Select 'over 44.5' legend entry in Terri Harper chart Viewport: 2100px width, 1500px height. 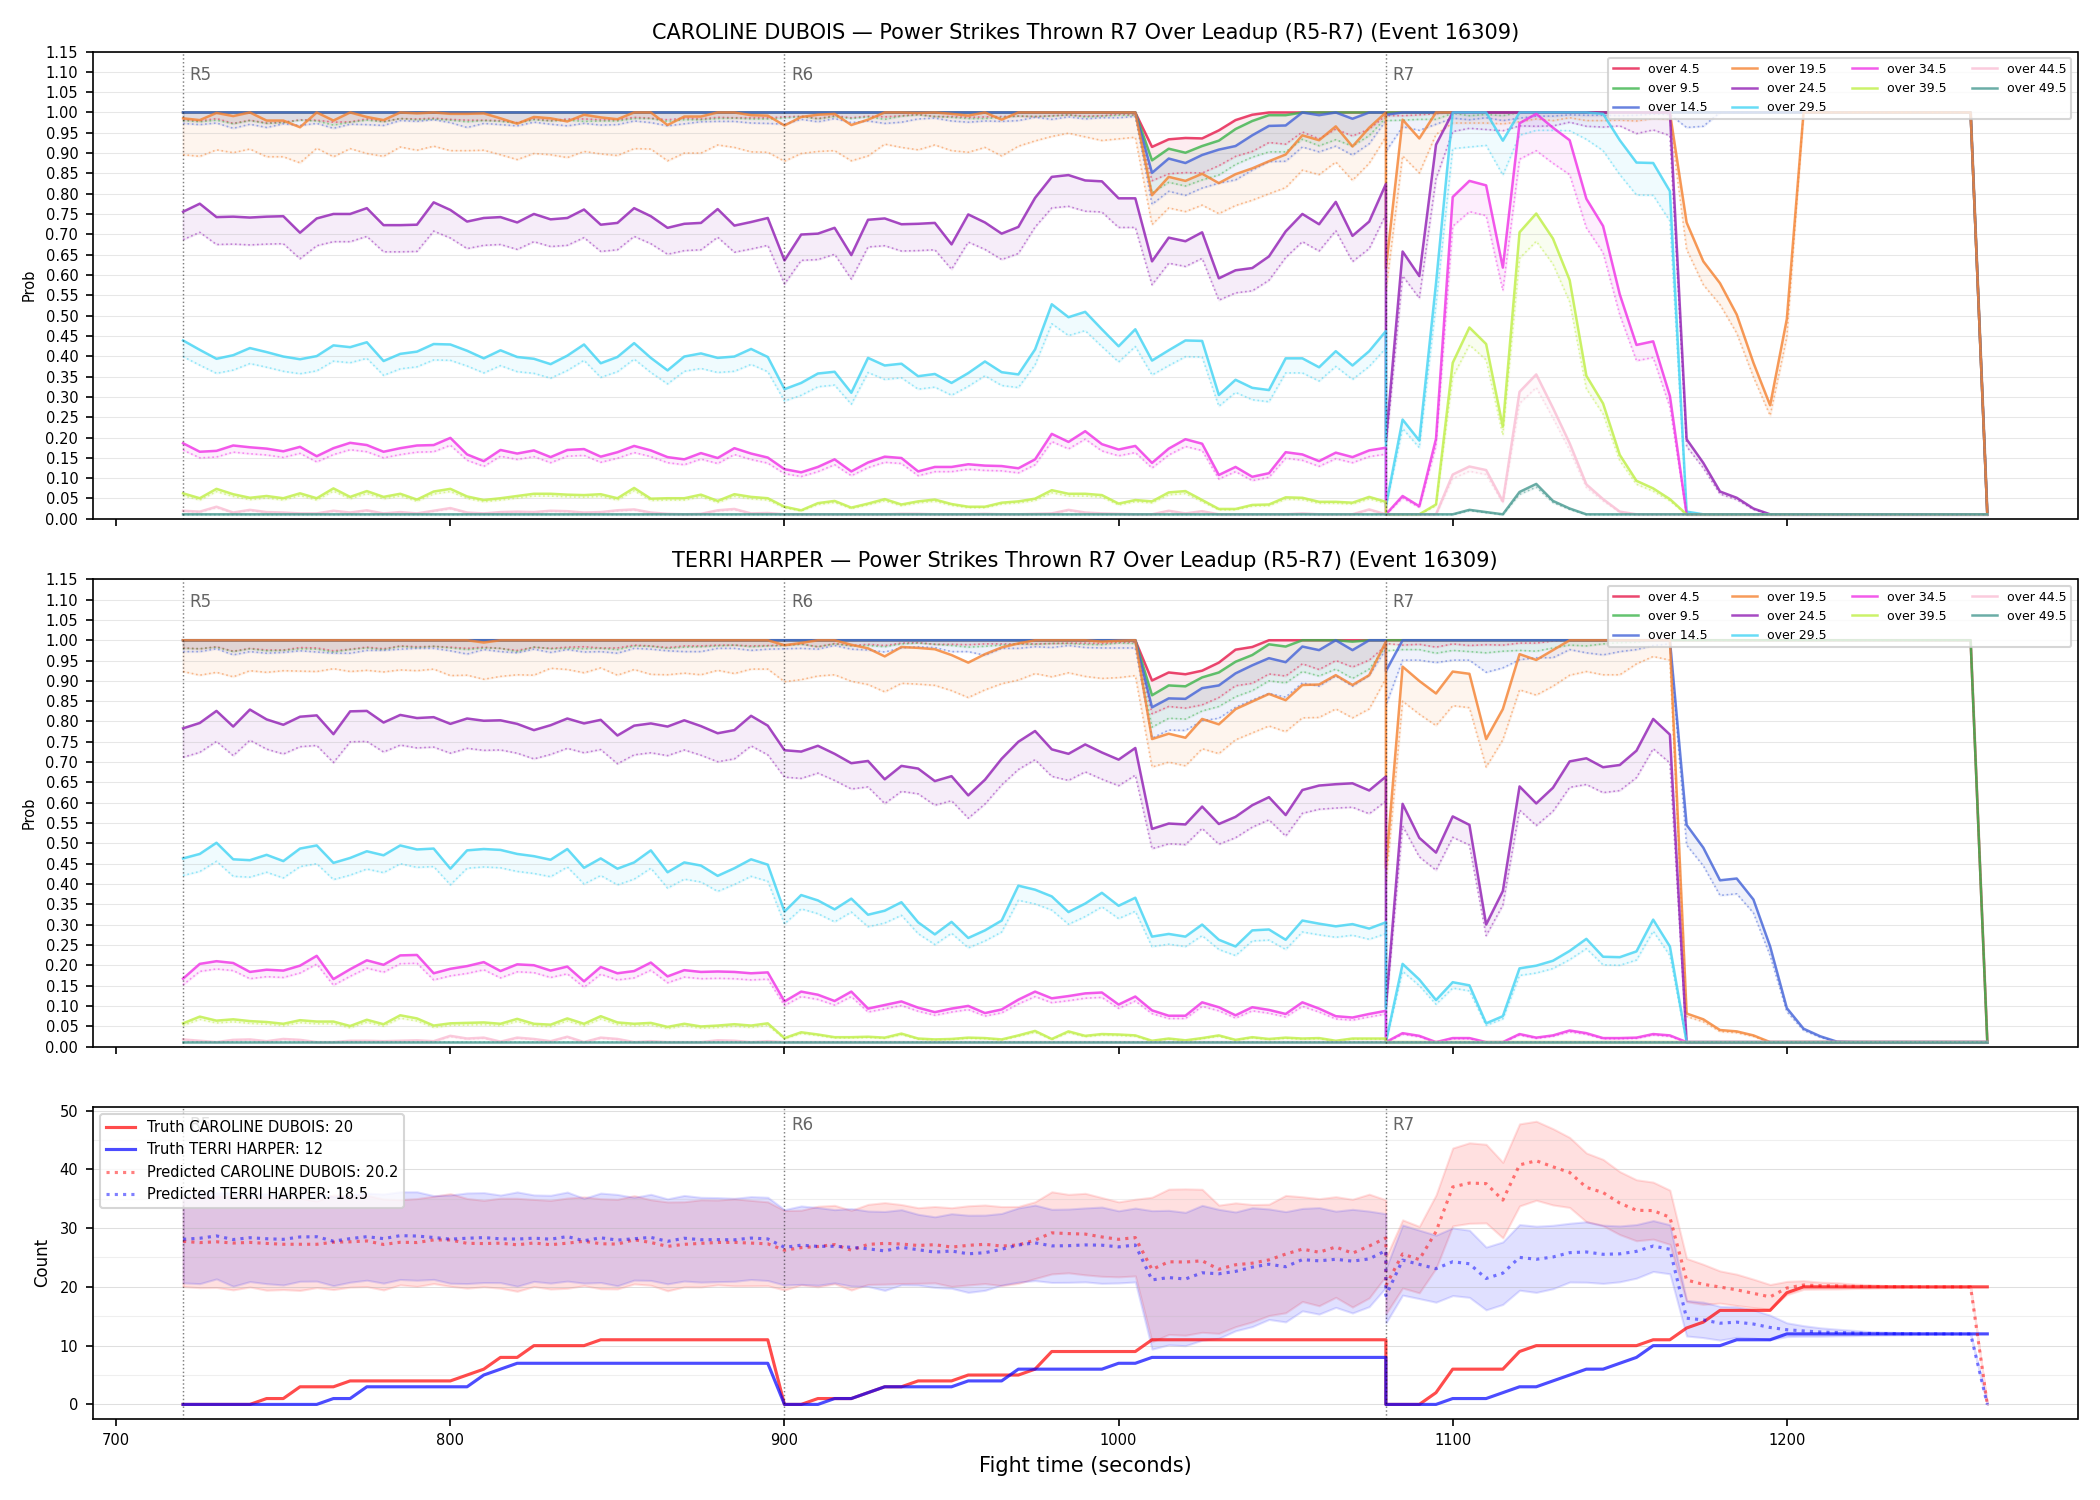tap(2019, 597)
